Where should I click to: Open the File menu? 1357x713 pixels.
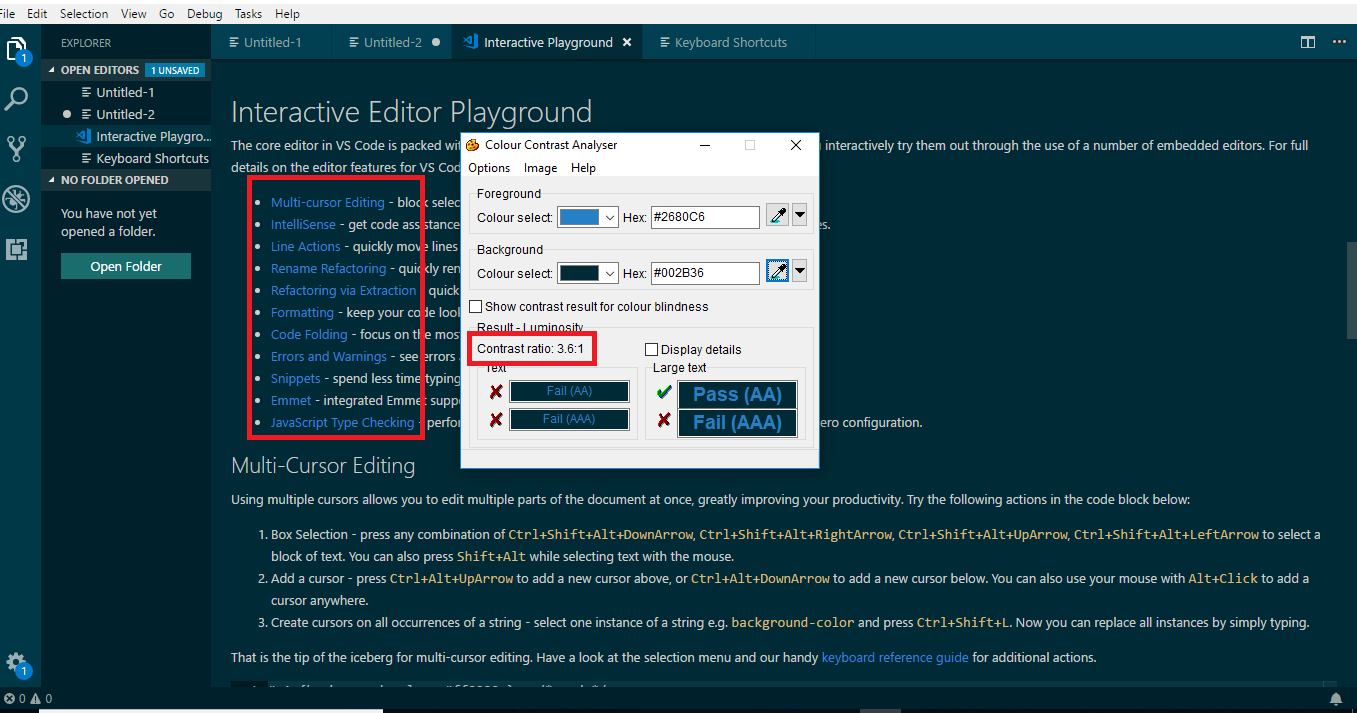click(7, 14)
